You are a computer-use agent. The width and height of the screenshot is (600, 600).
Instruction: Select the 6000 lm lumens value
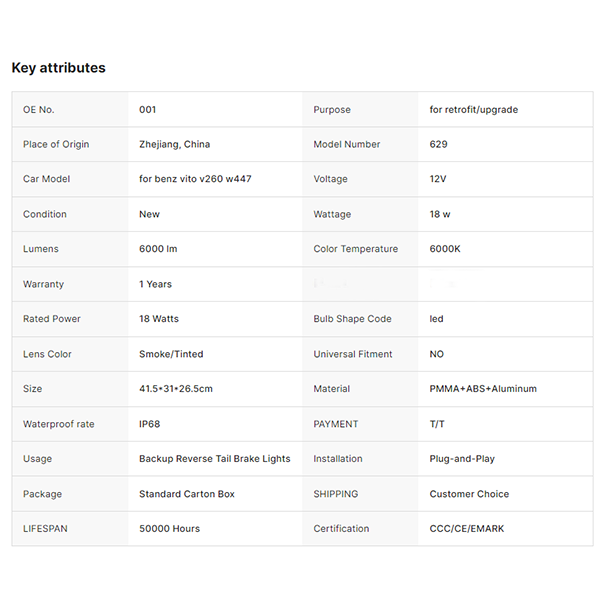tap(158, 250)
